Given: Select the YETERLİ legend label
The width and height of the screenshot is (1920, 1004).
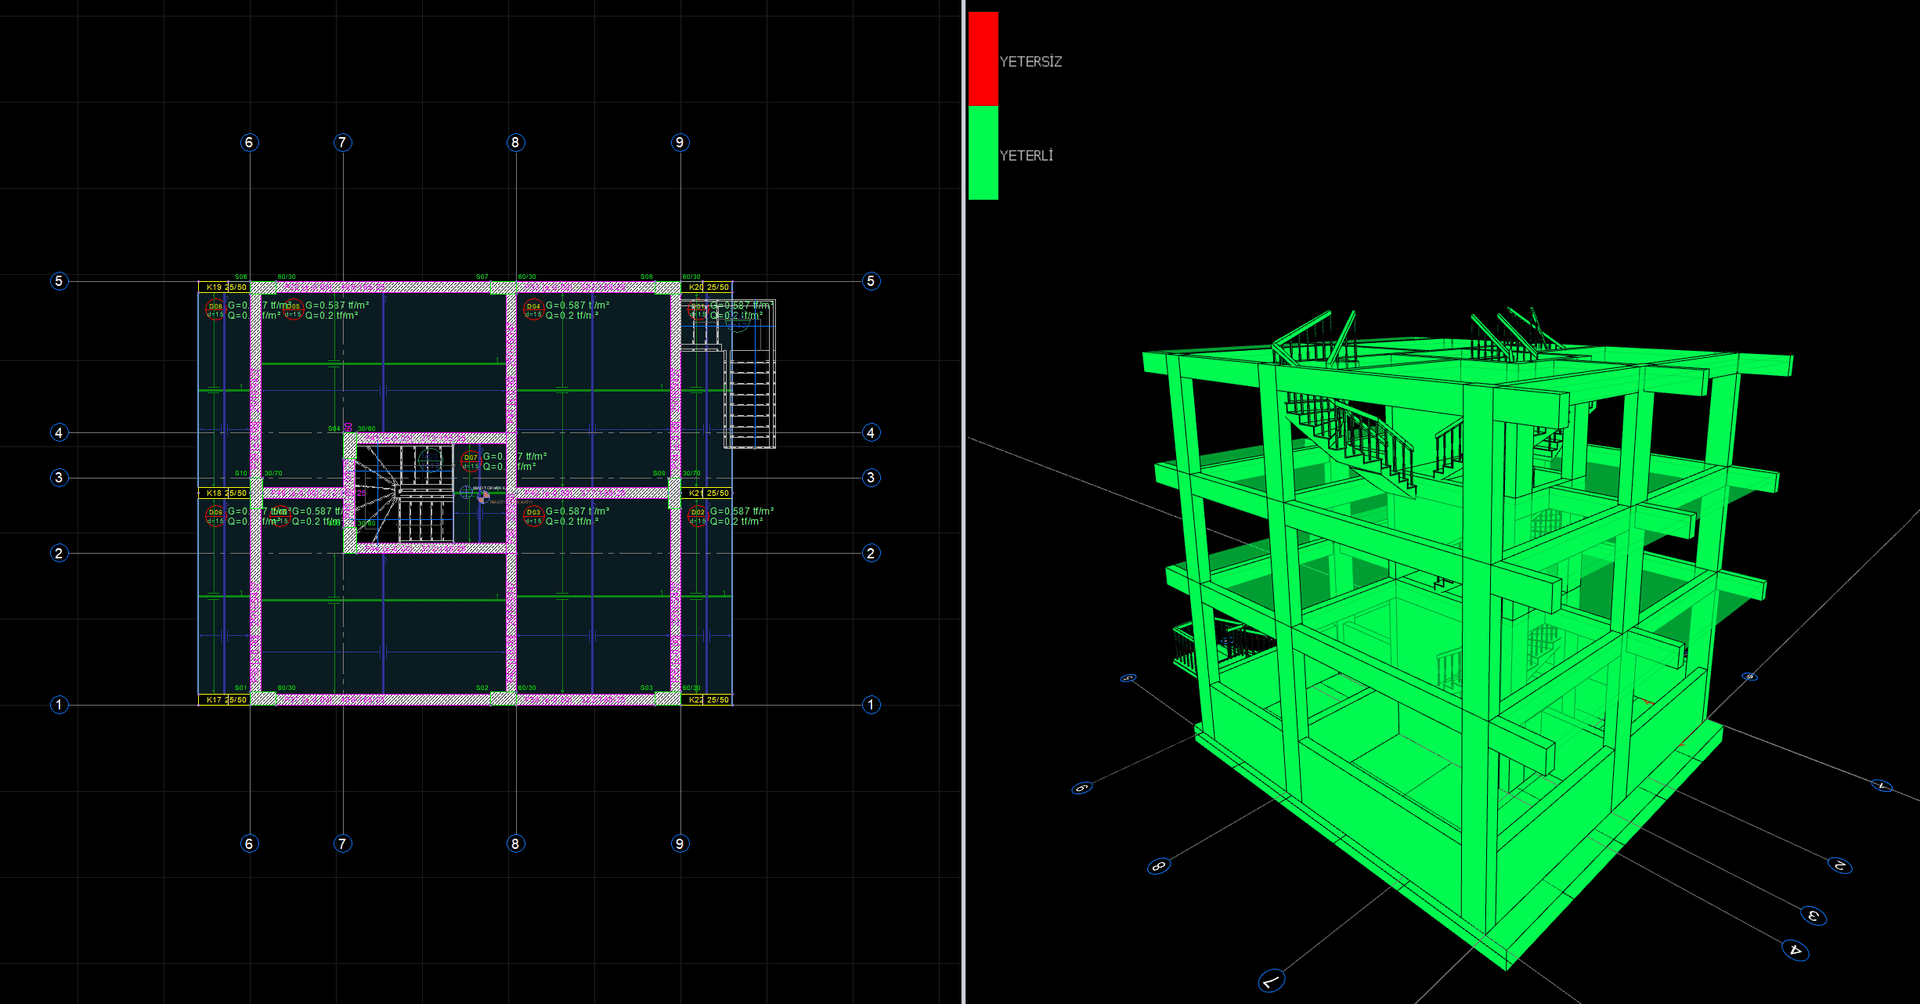Looking at the screenshot, I should tap(1026, 156).
